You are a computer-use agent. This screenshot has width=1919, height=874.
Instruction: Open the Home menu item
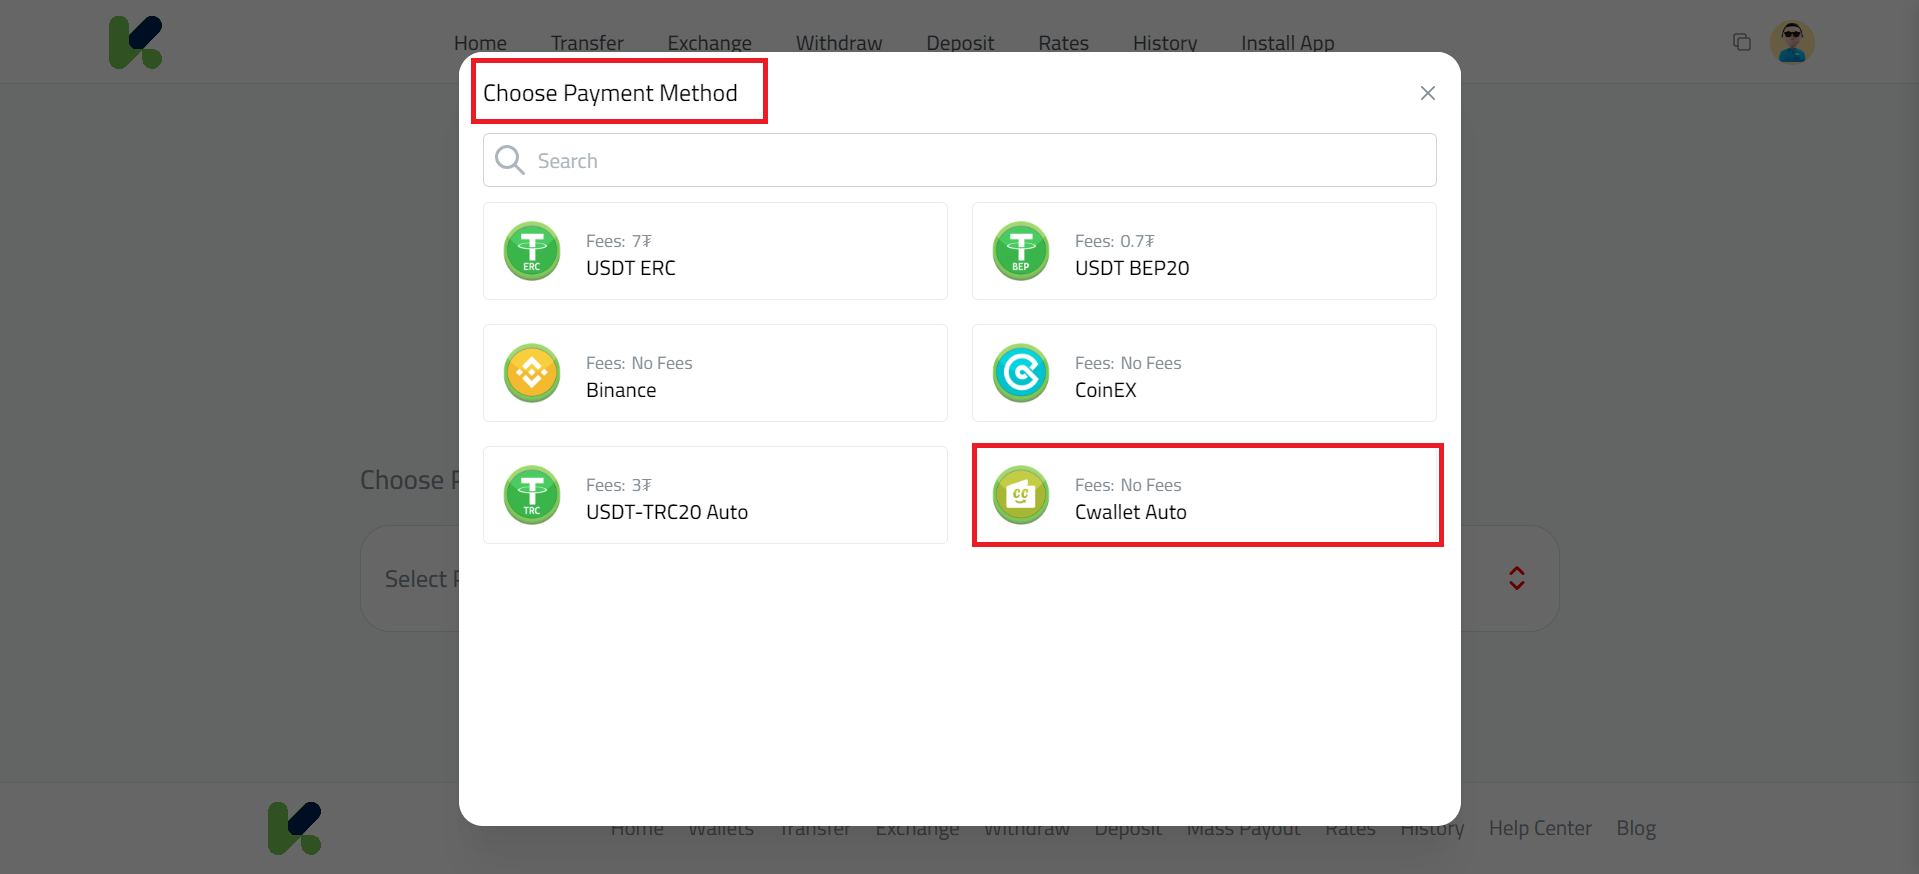point(480,43)
